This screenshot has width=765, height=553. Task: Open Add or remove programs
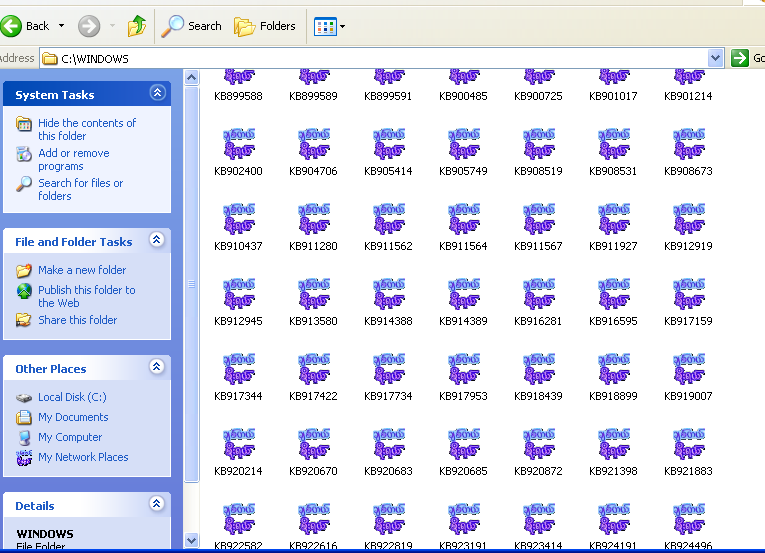point(74,160)
